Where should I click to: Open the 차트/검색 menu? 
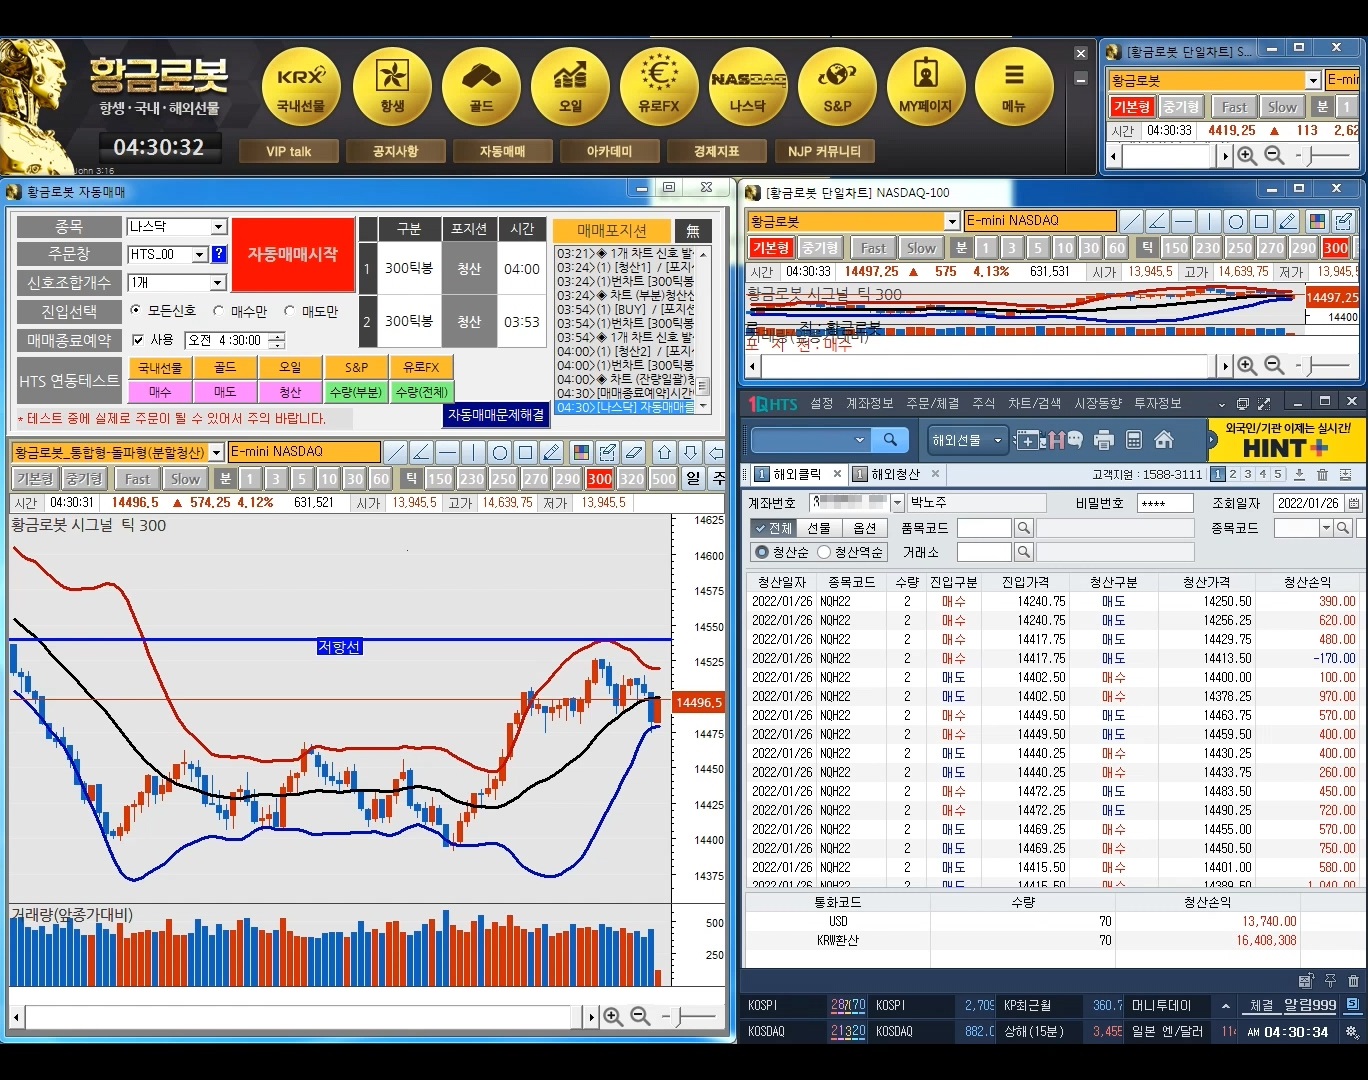coord(1034,403)
